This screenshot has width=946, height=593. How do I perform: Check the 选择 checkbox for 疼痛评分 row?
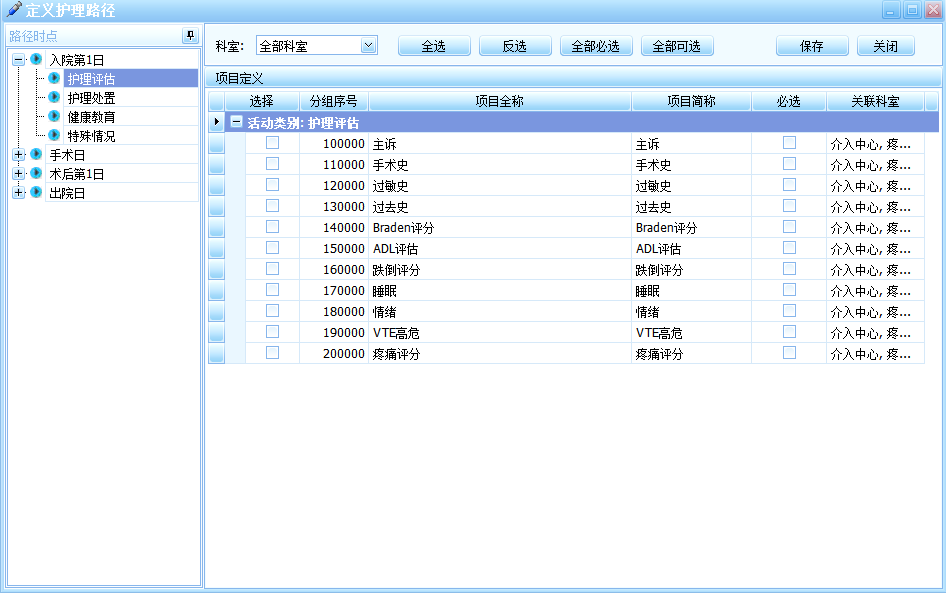pos(272,353)
